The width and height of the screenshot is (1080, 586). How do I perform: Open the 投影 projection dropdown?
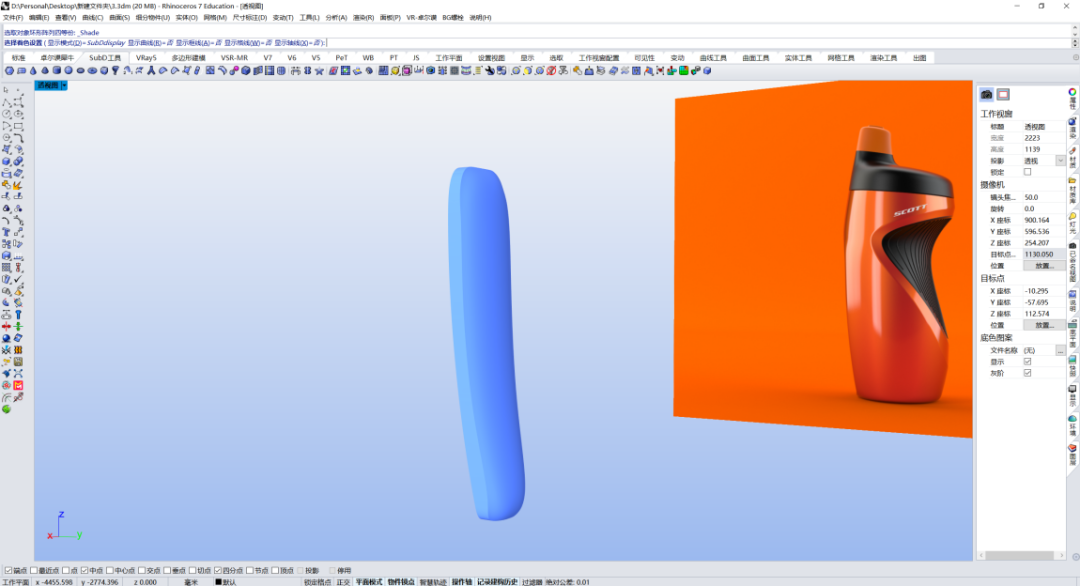(1060, 160)
